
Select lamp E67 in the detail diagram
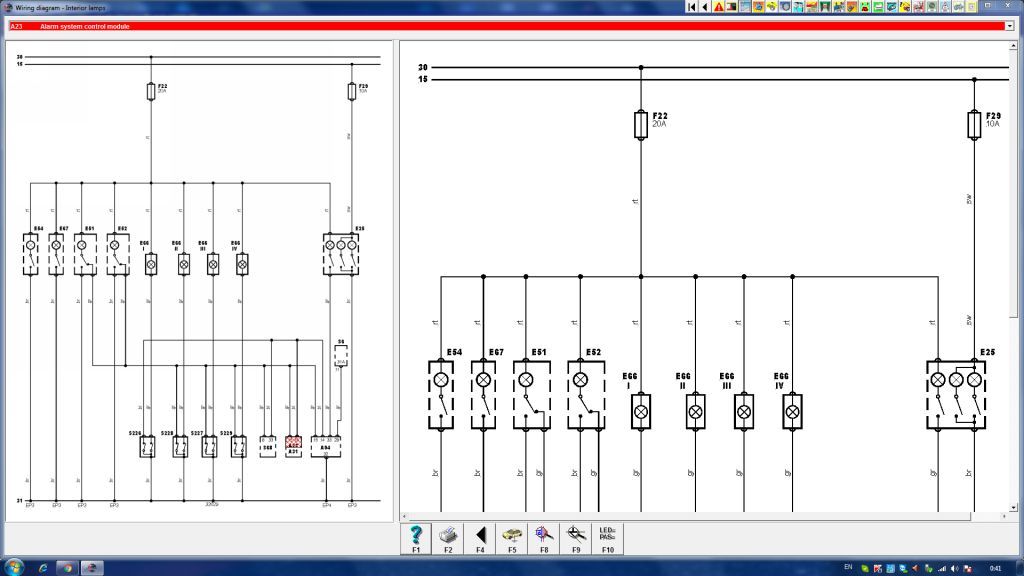coord(483,394)
